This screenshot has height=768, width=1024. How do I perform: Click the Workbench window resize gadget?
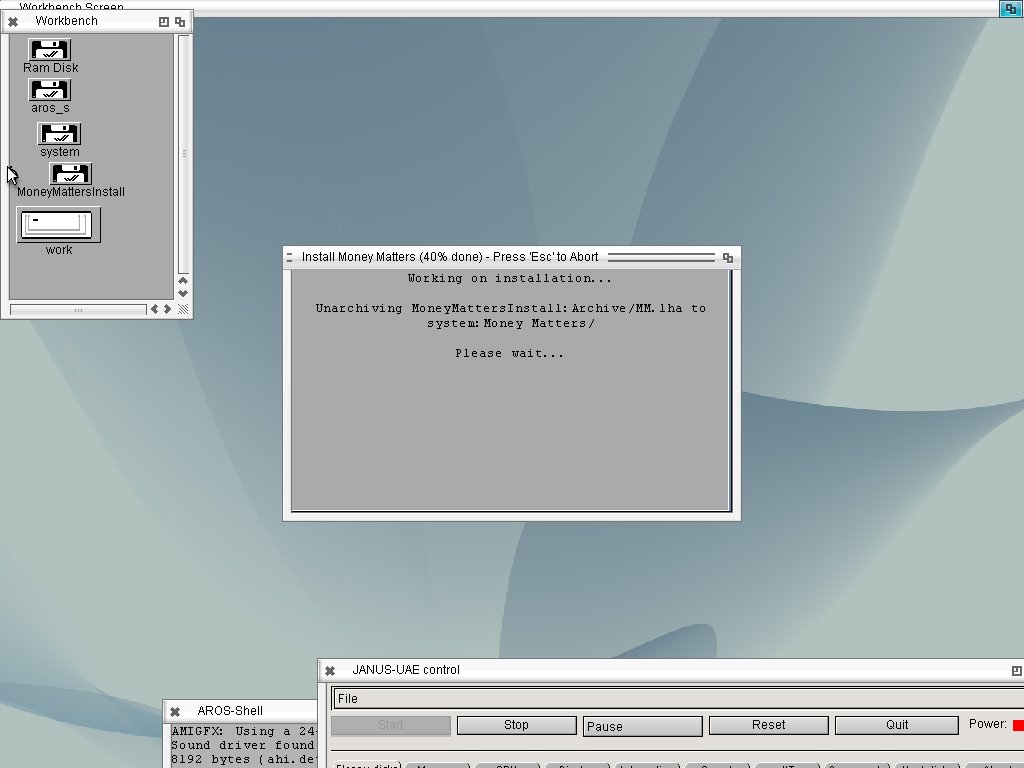(184, 309)
